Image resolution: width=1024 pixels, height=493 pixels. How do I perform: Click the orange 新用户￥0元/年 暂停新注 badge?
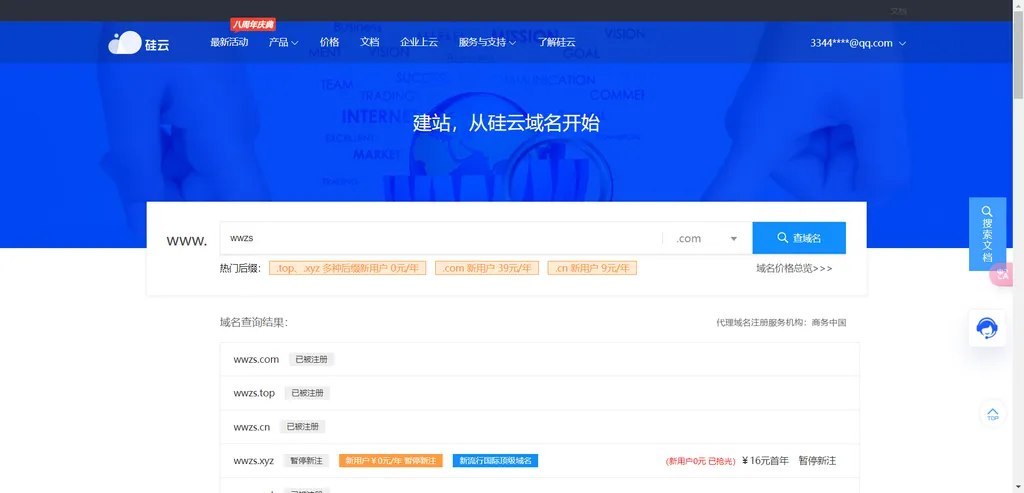point(391,461)
